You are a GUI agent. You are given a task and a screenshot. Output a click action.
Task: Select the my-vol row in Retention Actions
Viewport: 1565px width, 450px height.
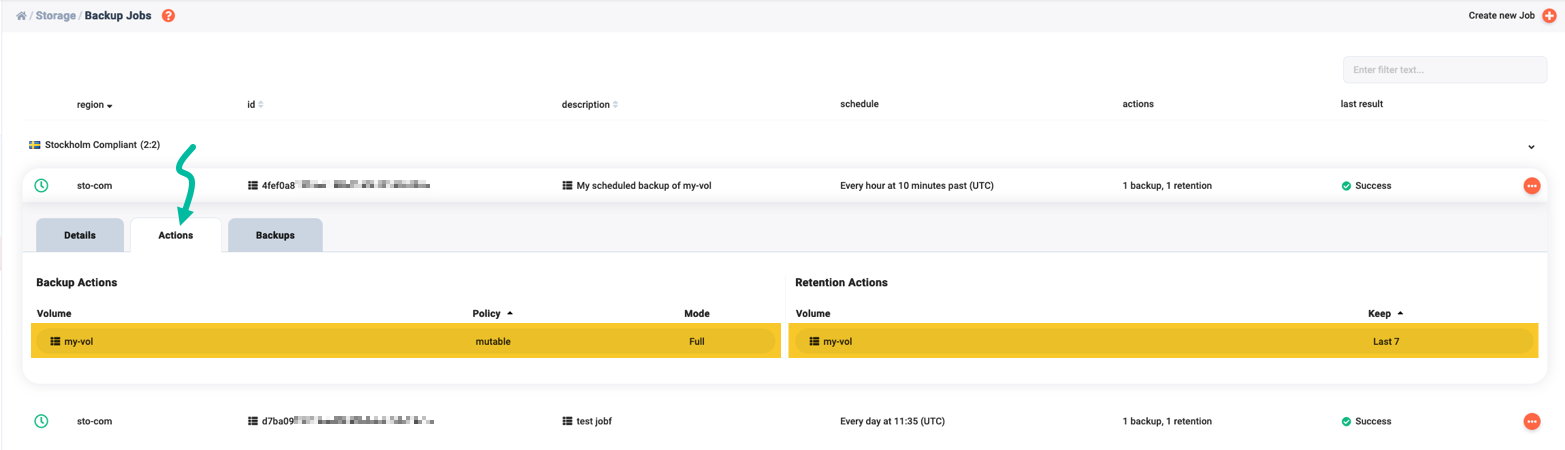coord(1163,341)
